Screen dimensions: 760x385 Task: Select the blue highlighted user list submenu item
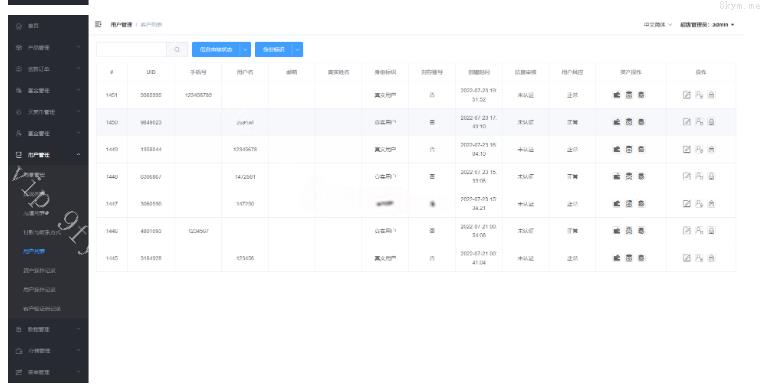click(x=34, y=251)
